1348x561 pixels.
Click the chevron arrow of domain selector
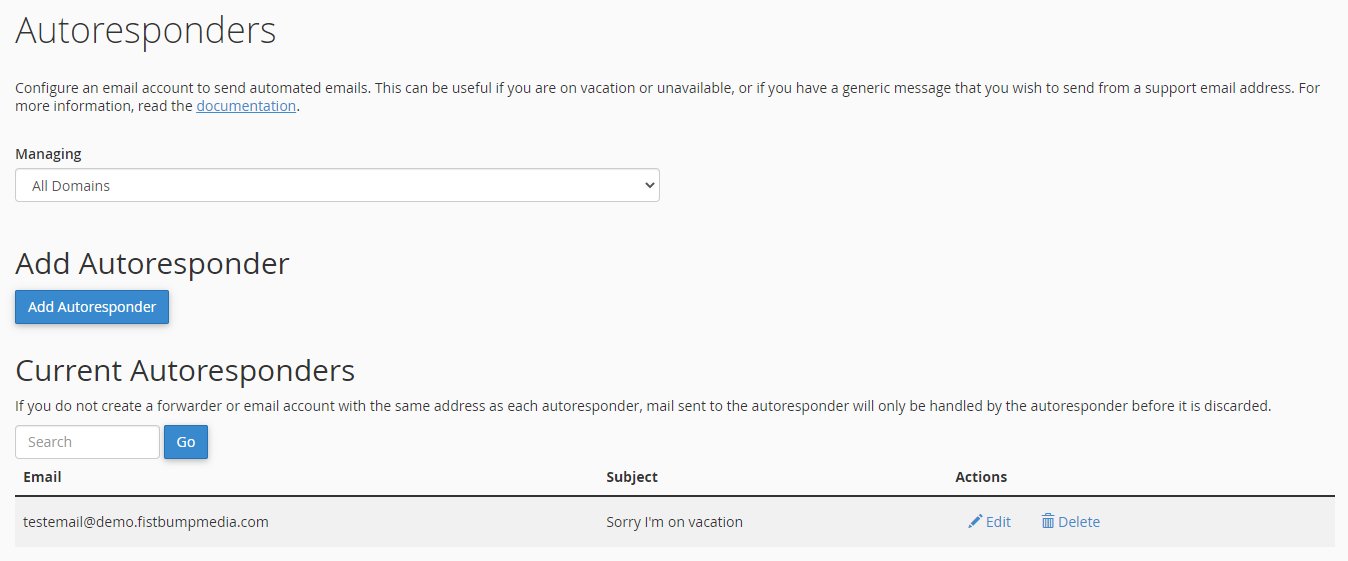coord(649,185)
